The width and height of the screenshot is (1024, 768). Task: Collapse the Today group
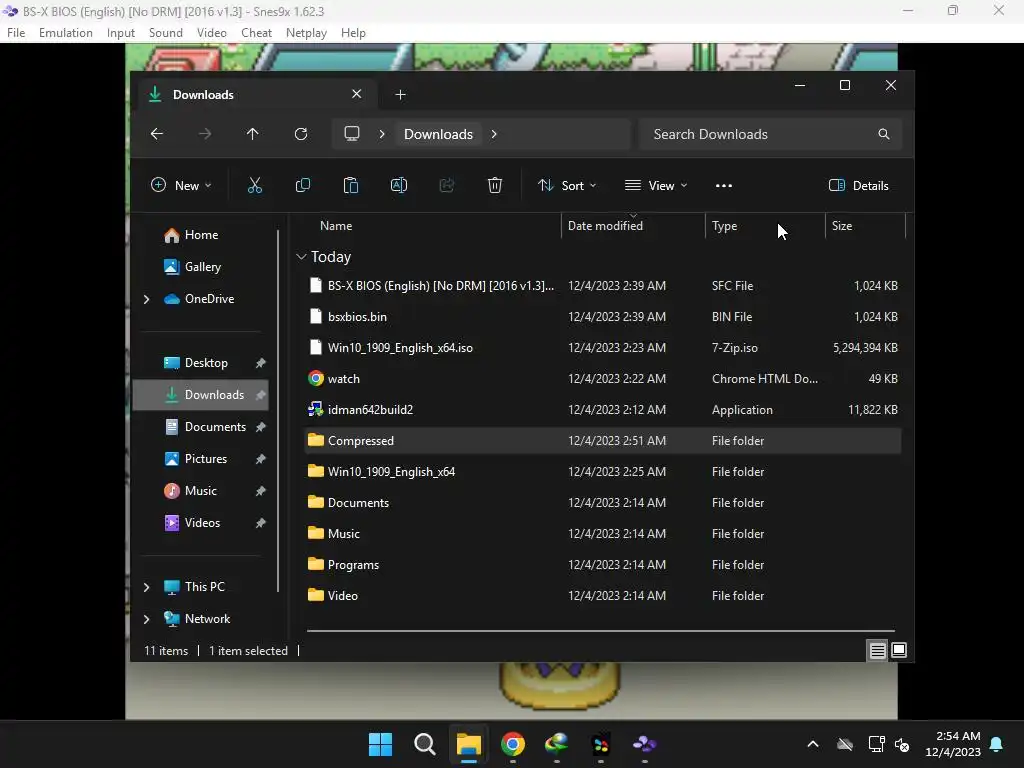(301, 257)
